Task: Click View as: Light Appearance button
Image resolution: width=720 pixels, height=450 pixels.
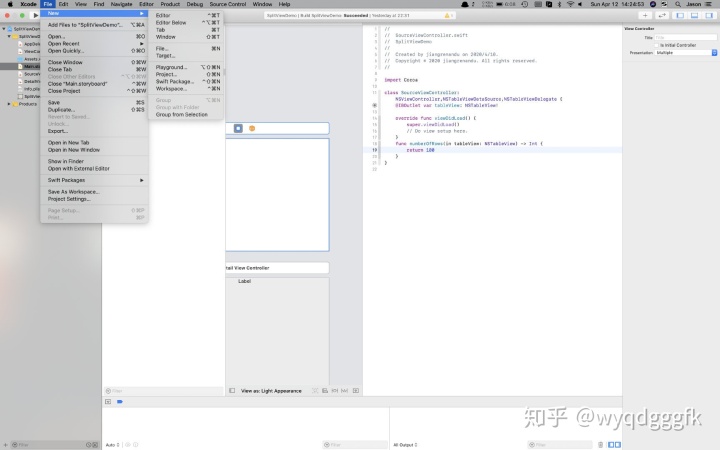Action: [x=271, y=391]
